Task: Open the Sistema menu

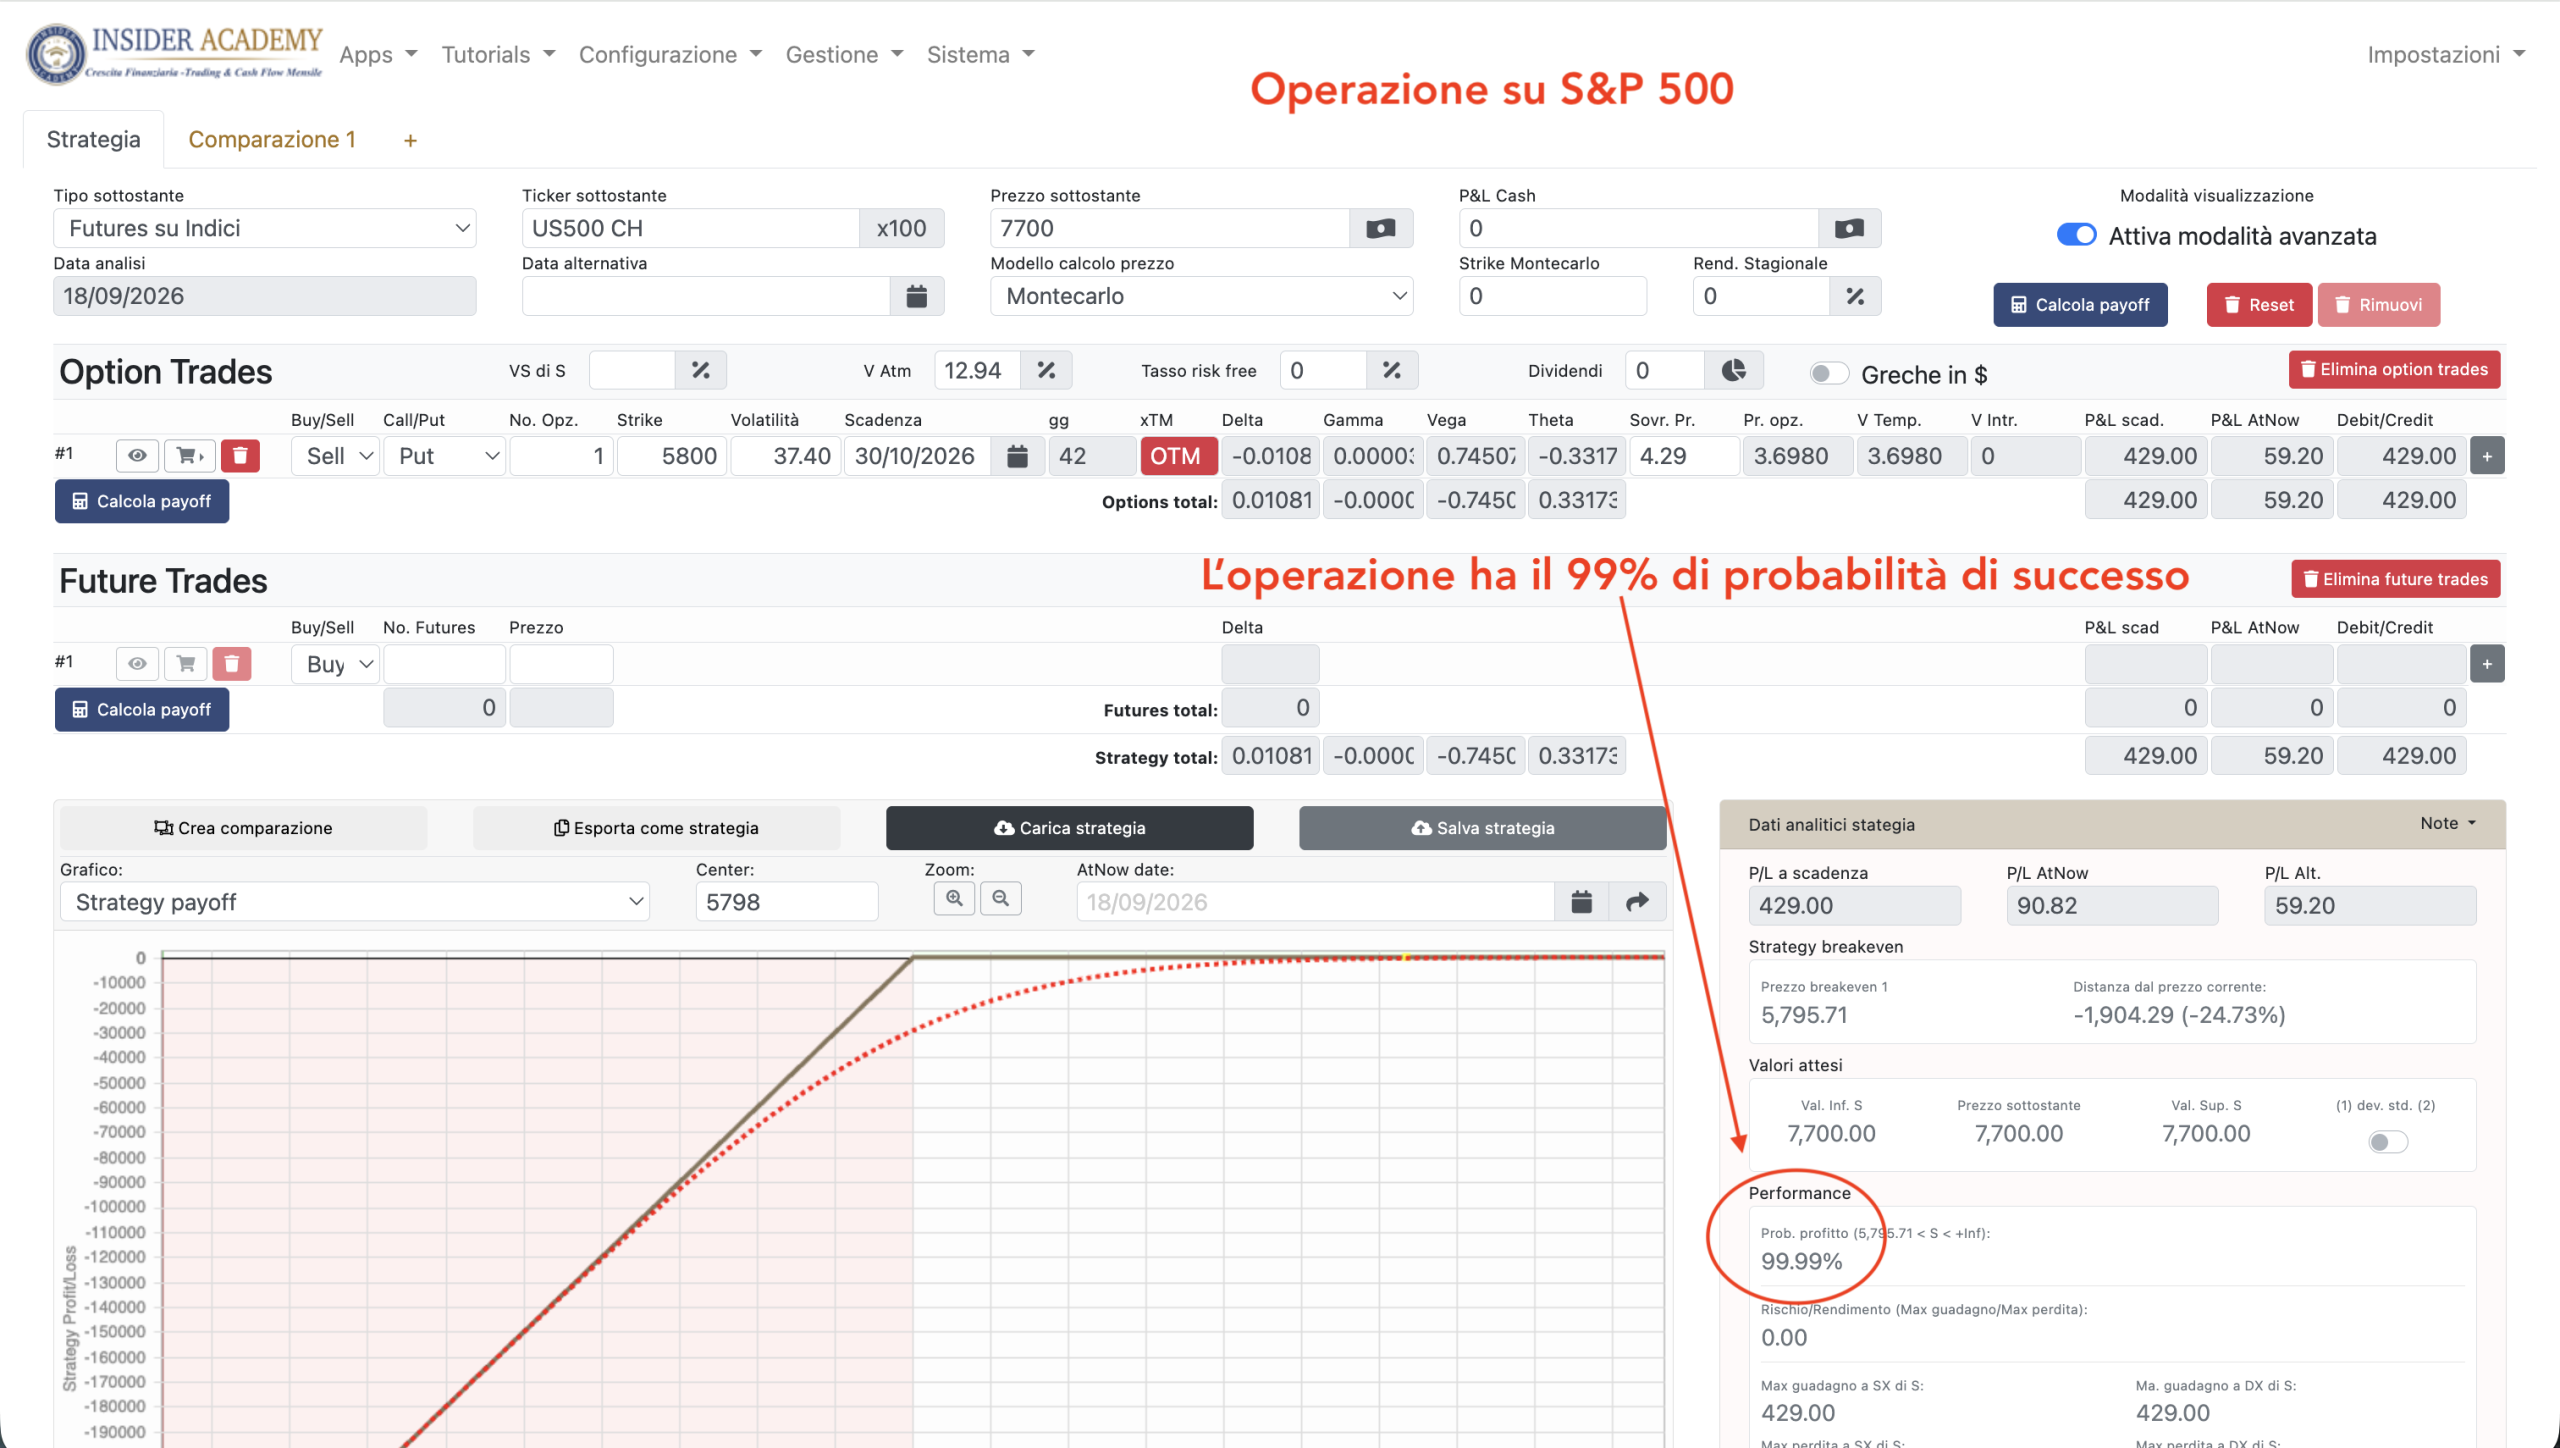Action: coord(980,55)
